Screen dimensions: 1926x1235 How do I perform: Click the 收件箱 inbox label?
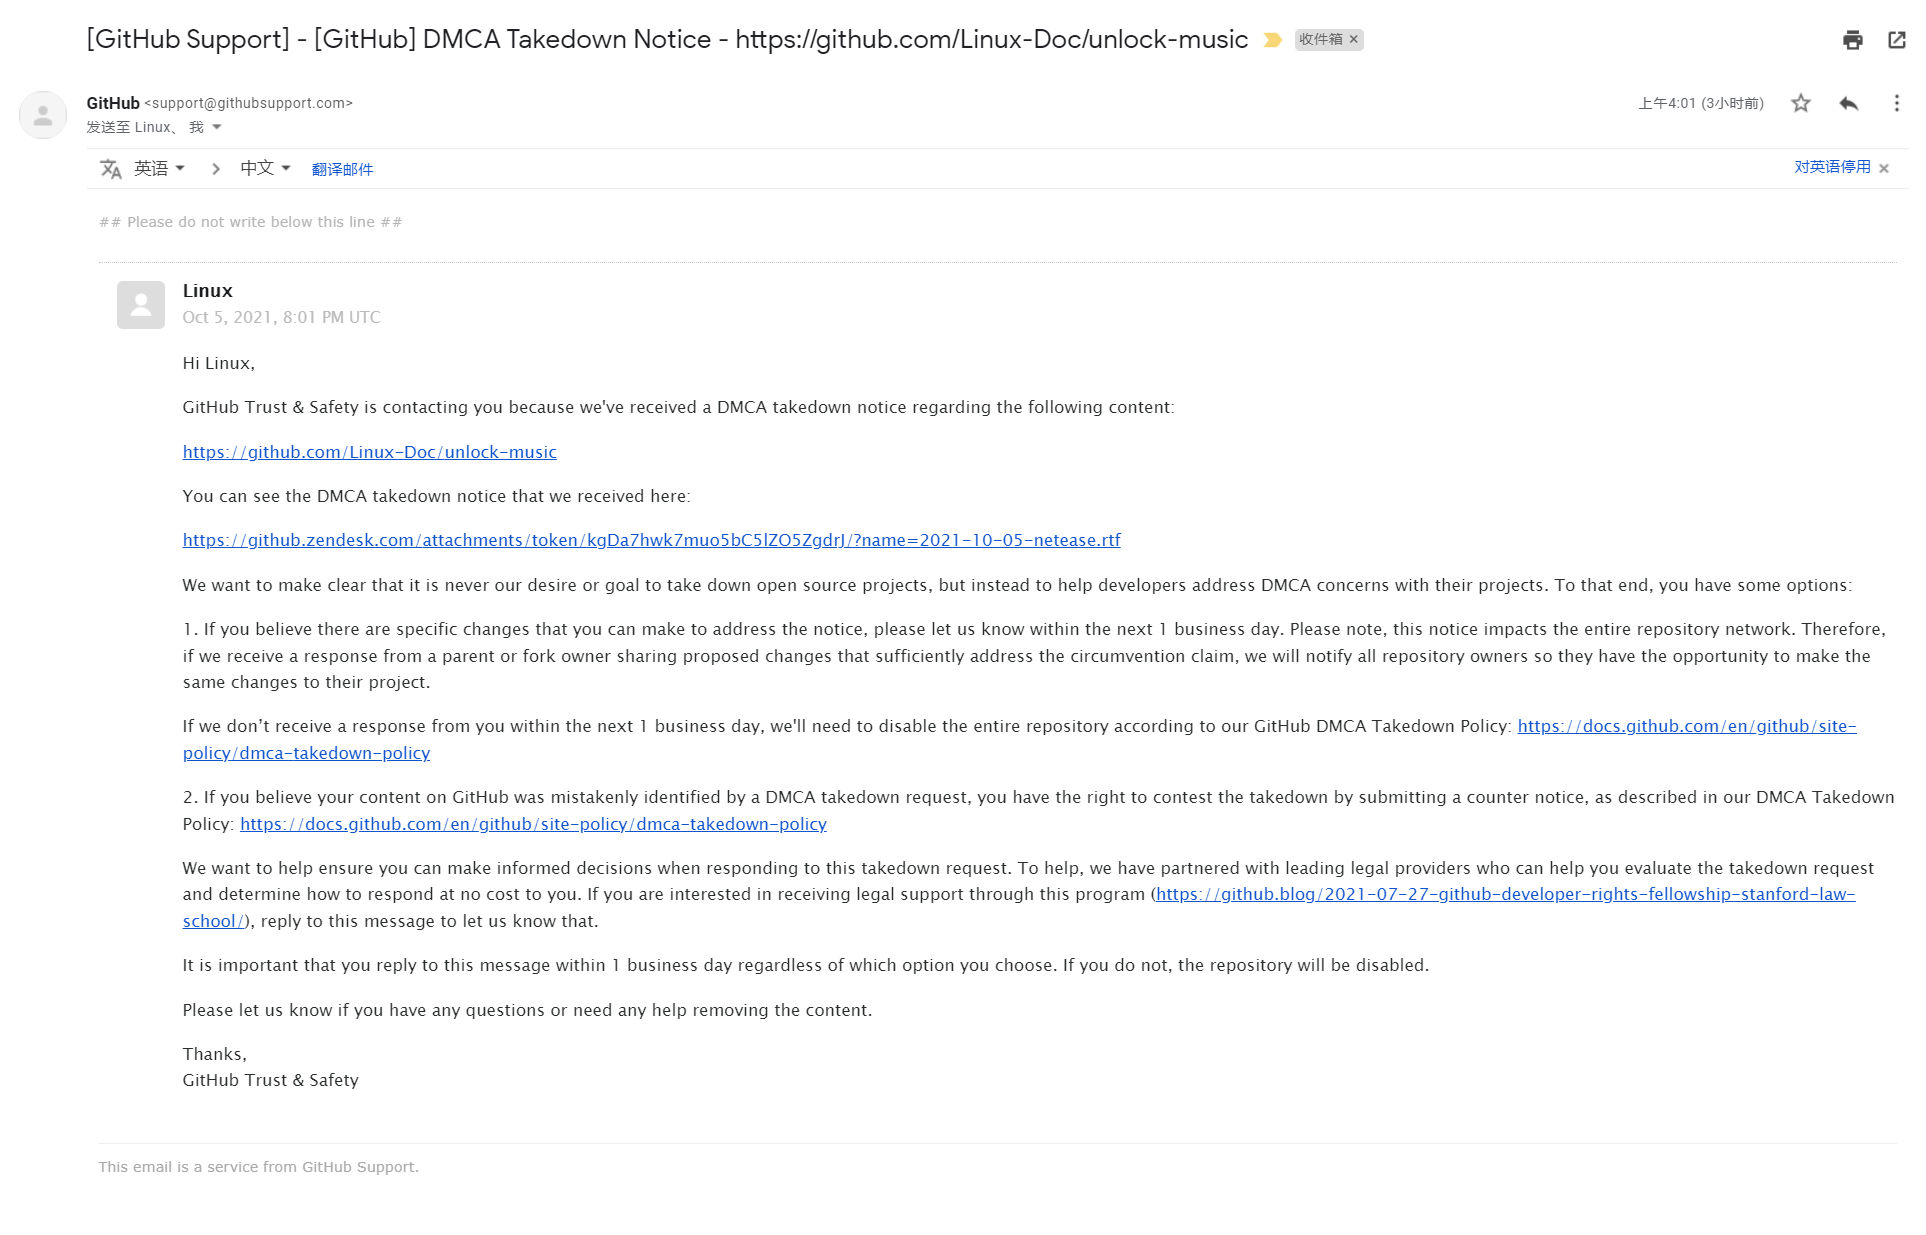(1320, 39)
